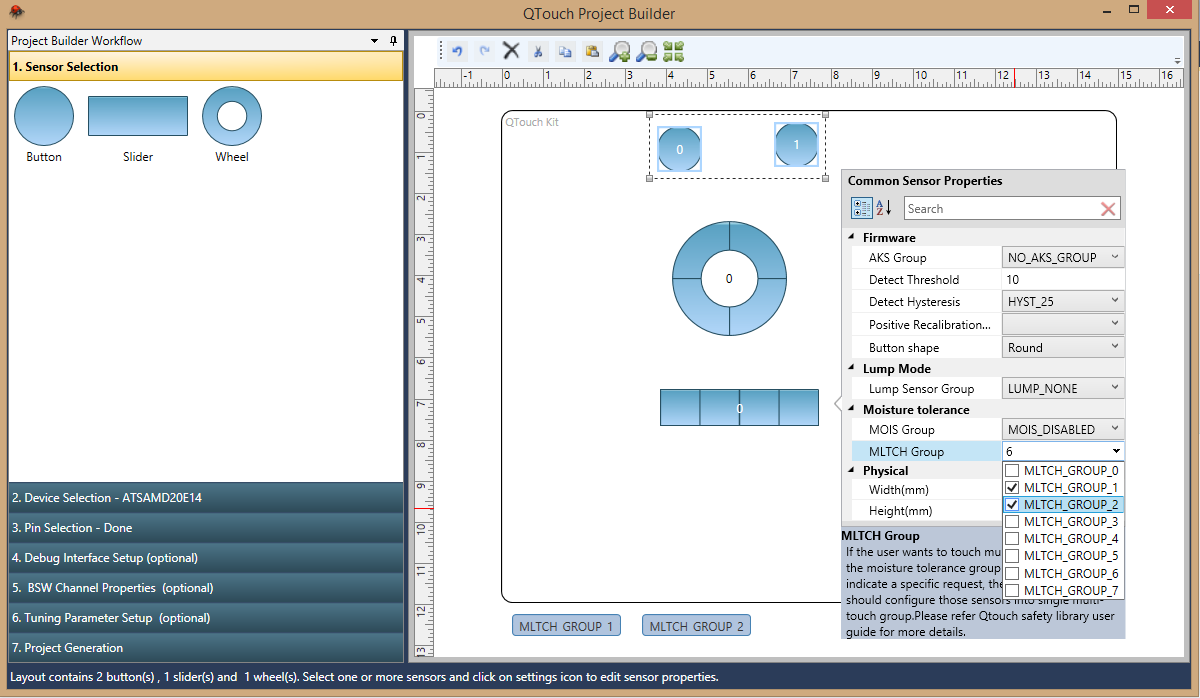The width and height of the screenshot is (1200, 698).
Task: Zoom out of the design canvas
Action: click(647, 51)
